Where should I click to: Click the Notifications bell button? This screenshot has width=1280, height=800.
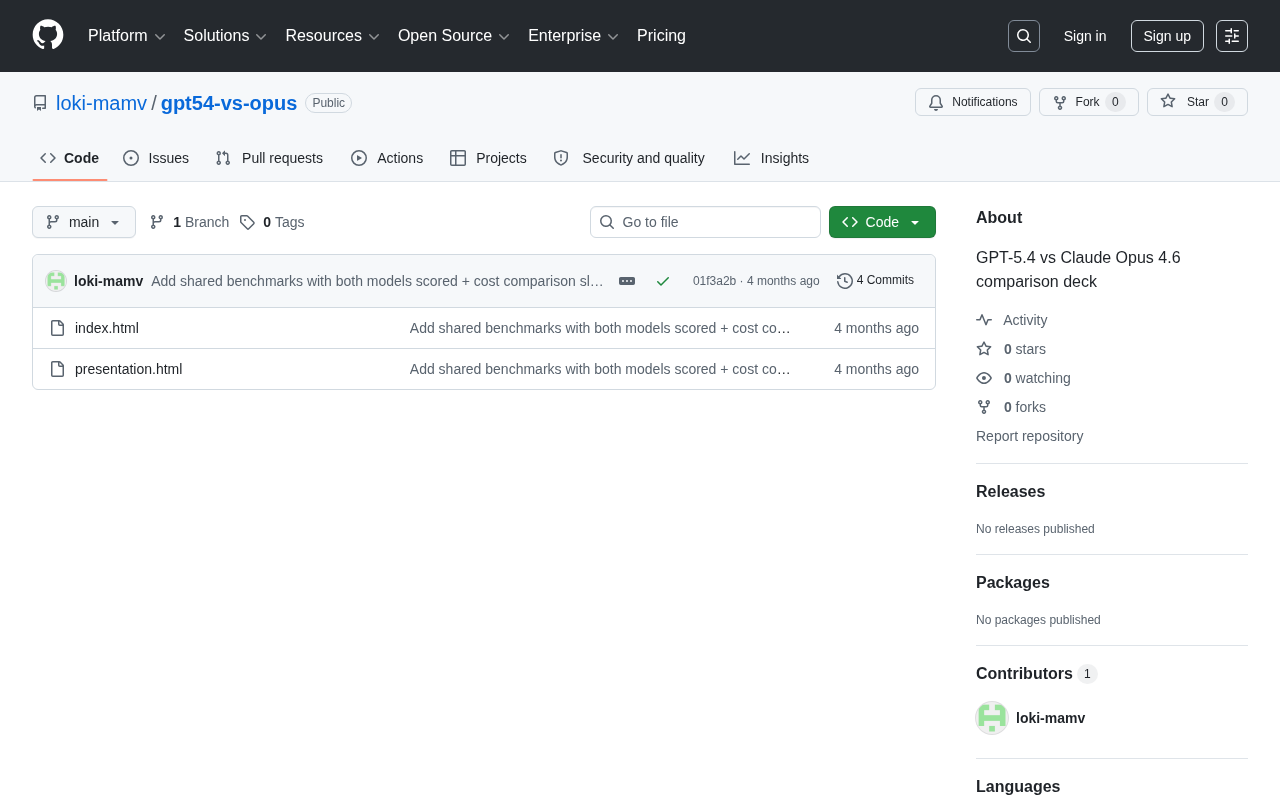pos(973,102)
